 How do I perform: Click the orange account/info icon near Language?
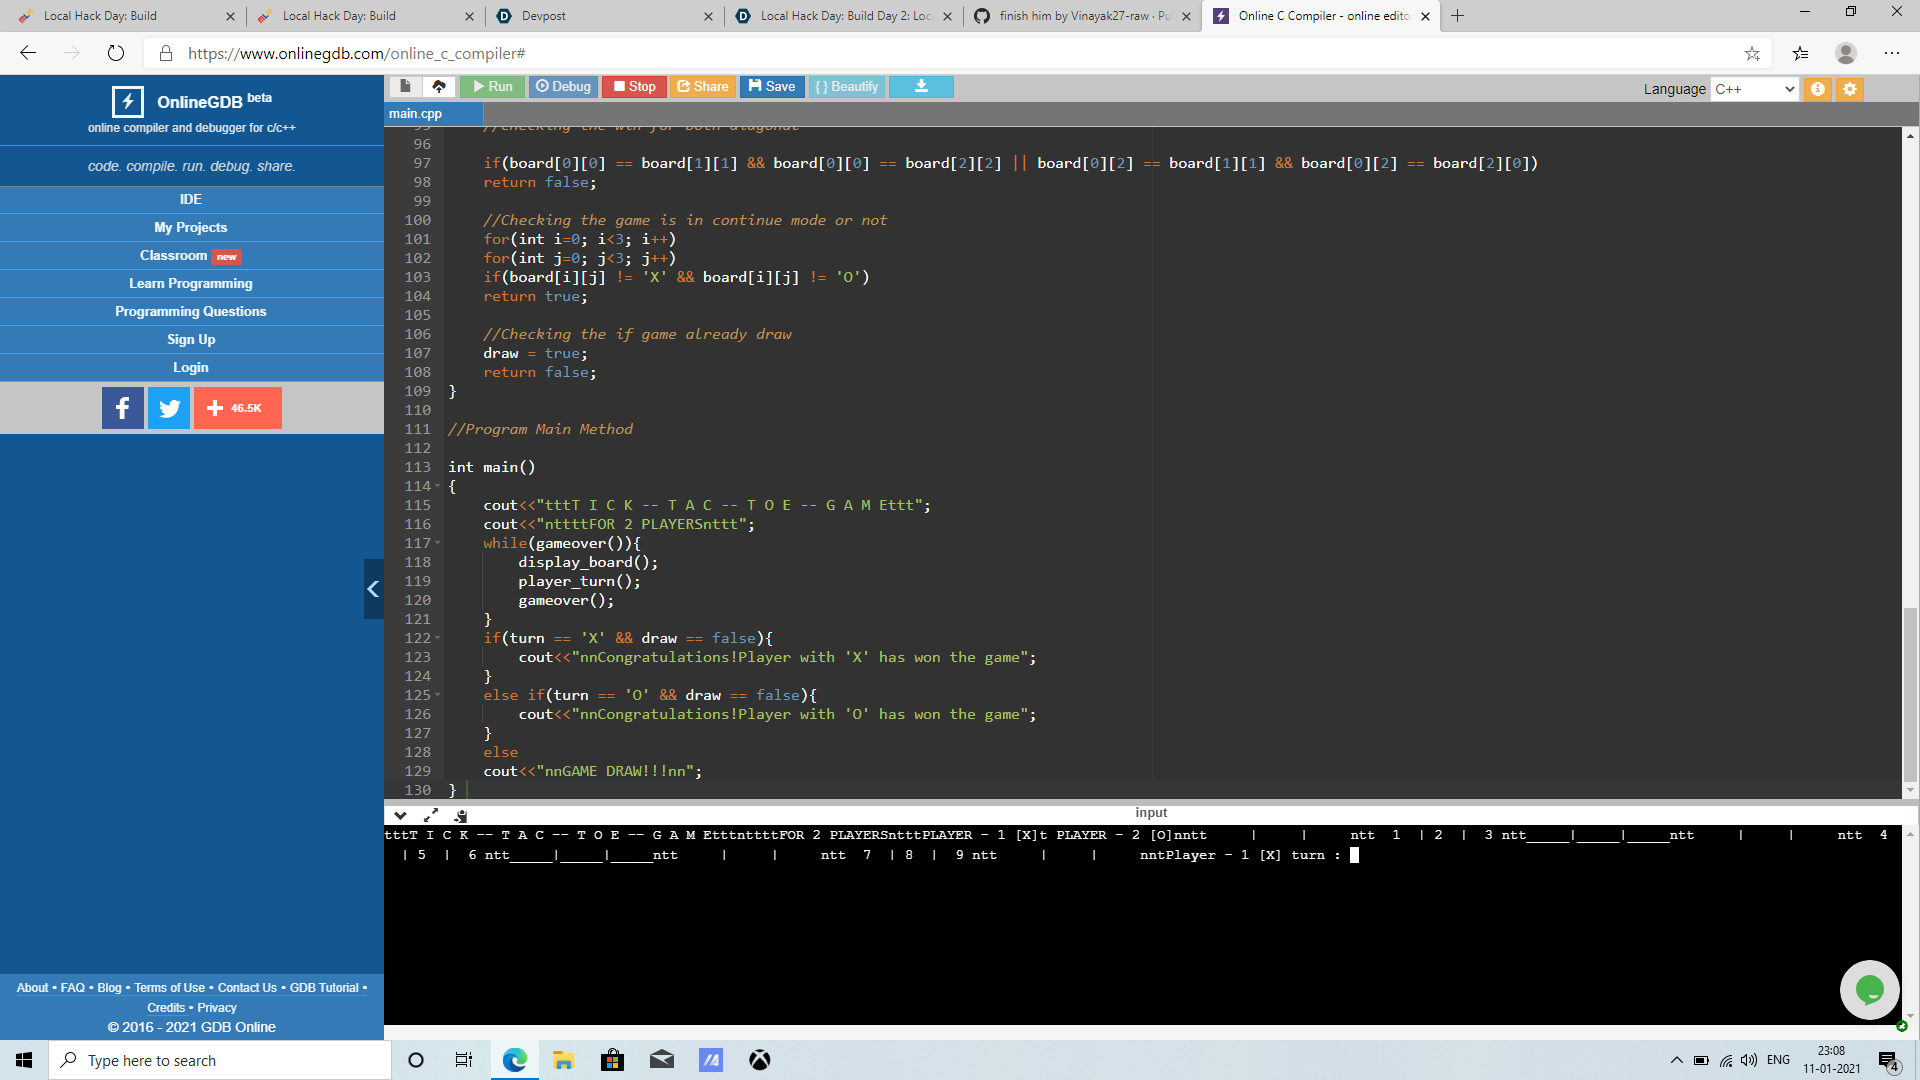[x=1817, y=88]
